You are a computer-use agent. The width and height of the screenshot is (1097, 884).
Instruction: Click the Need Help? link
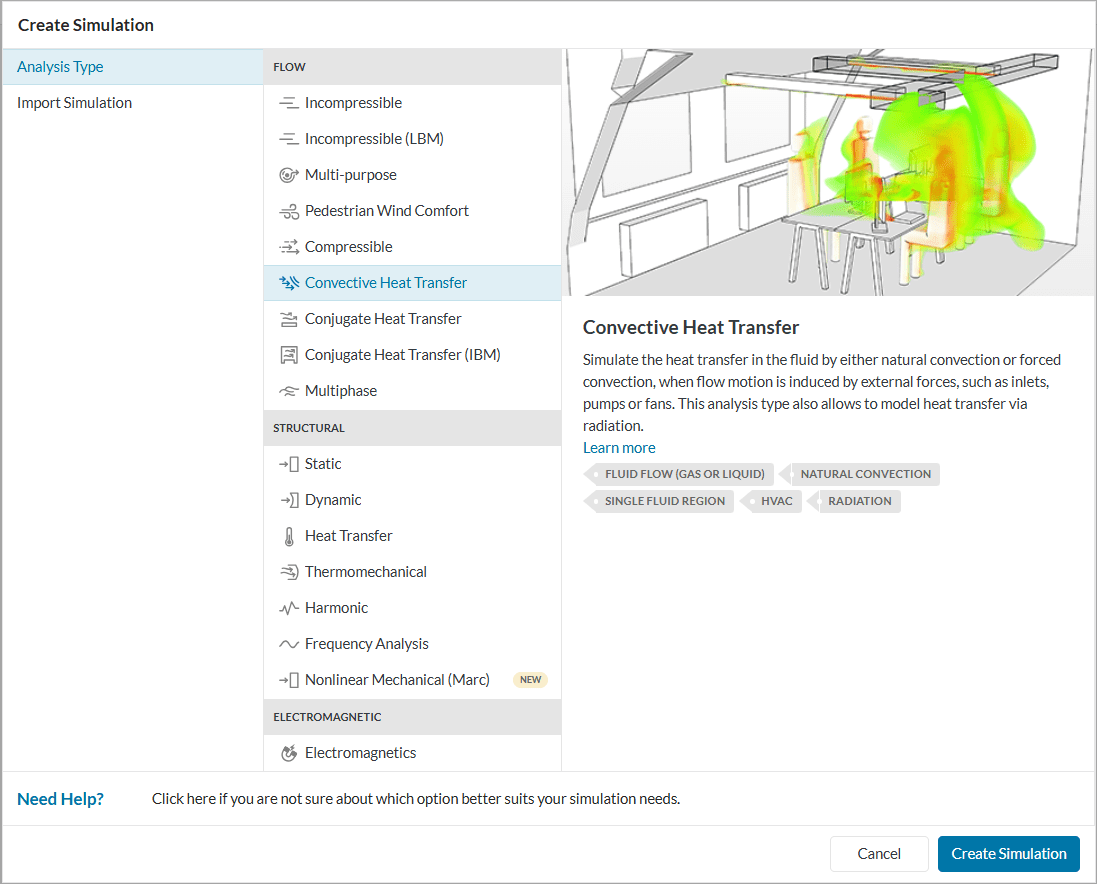click(60, 799)
